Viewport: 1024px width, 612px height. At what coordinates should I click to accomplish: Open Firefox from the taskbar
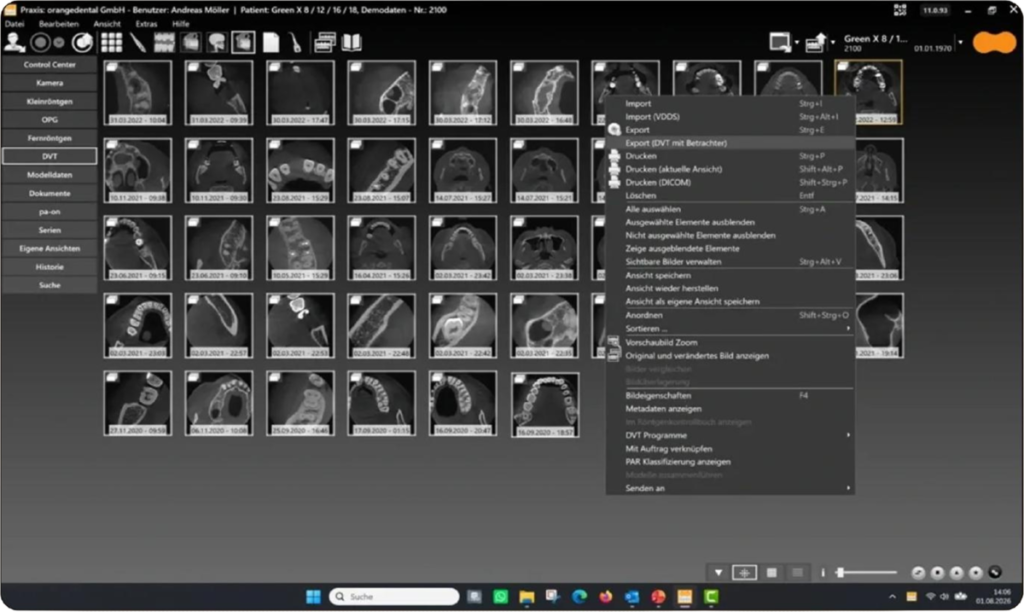pyautogui.click(x=605, y=596)
